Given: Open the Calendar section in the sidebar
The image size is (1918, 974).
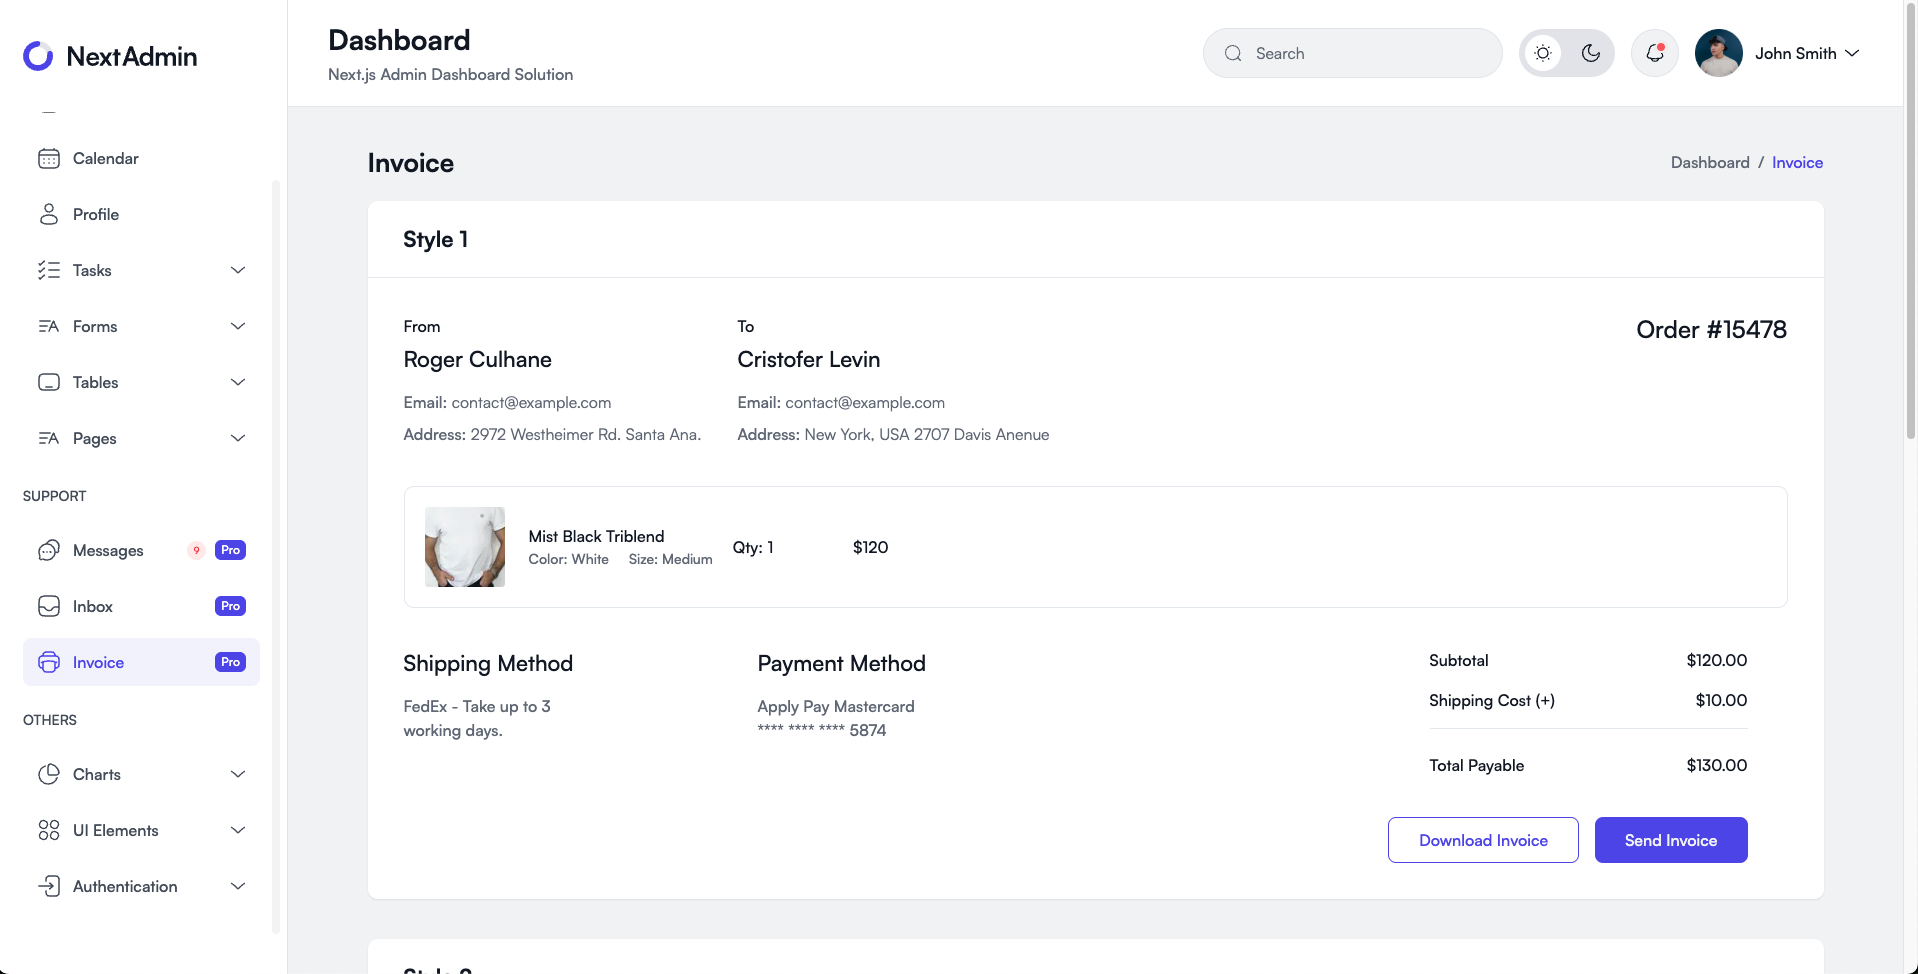Looking at the screenshot, I should 50,158.
